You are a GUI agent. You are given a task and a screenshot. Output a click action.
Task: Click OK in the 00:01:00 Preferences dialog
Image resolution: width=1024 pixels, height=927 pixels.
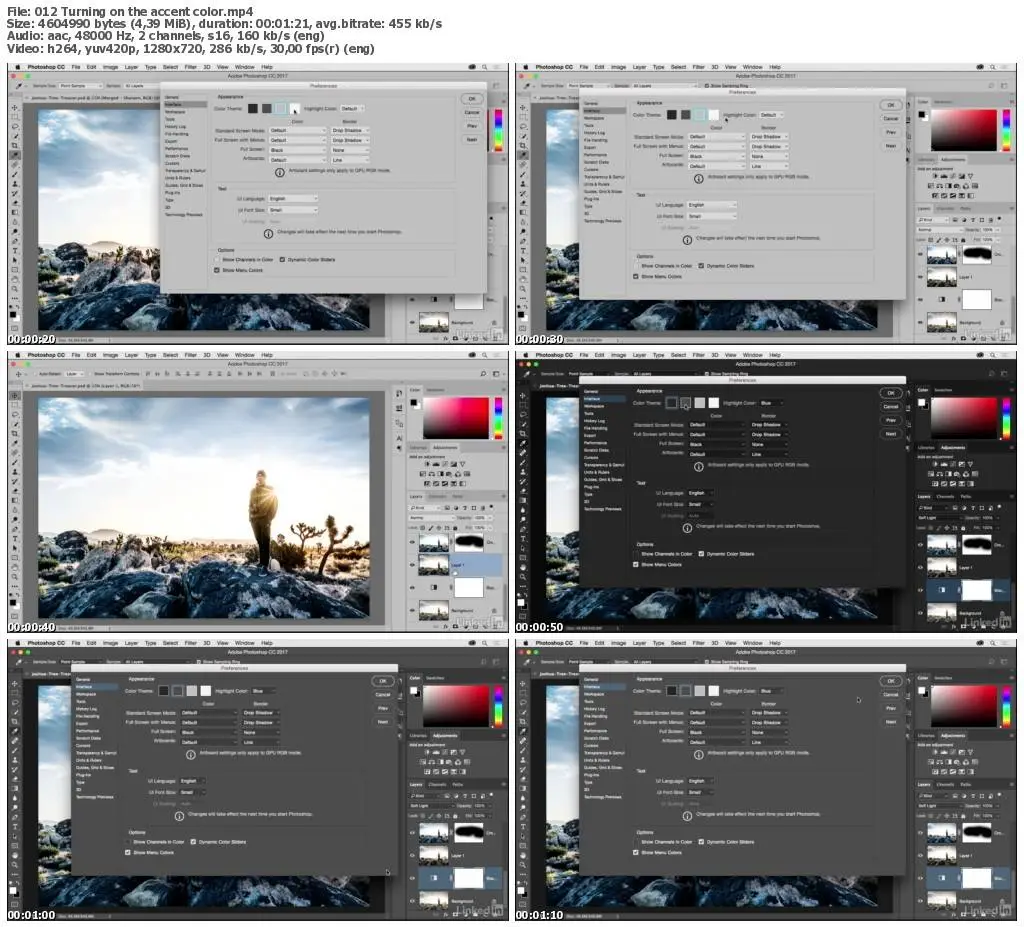pos(383,681)
